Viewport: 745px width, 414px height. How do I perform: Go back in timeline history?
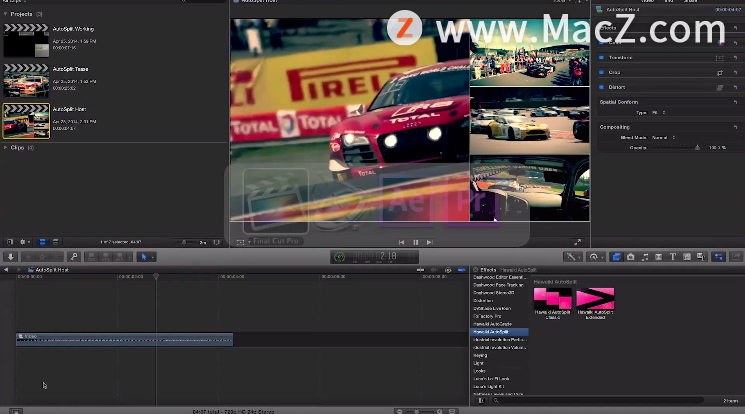point(6,270)
